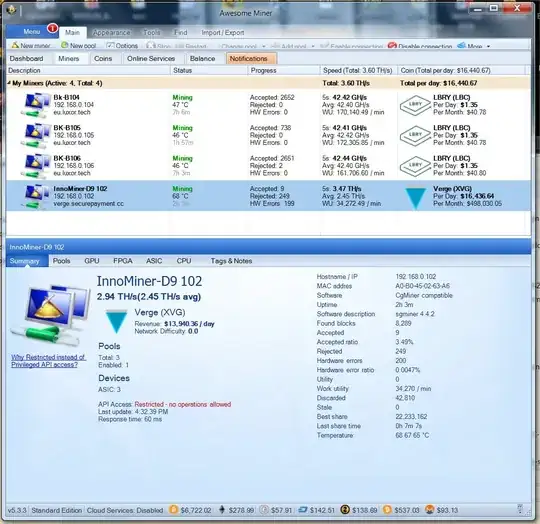
Task: Sort by the Description column header
Action: [x=88, y=70]
